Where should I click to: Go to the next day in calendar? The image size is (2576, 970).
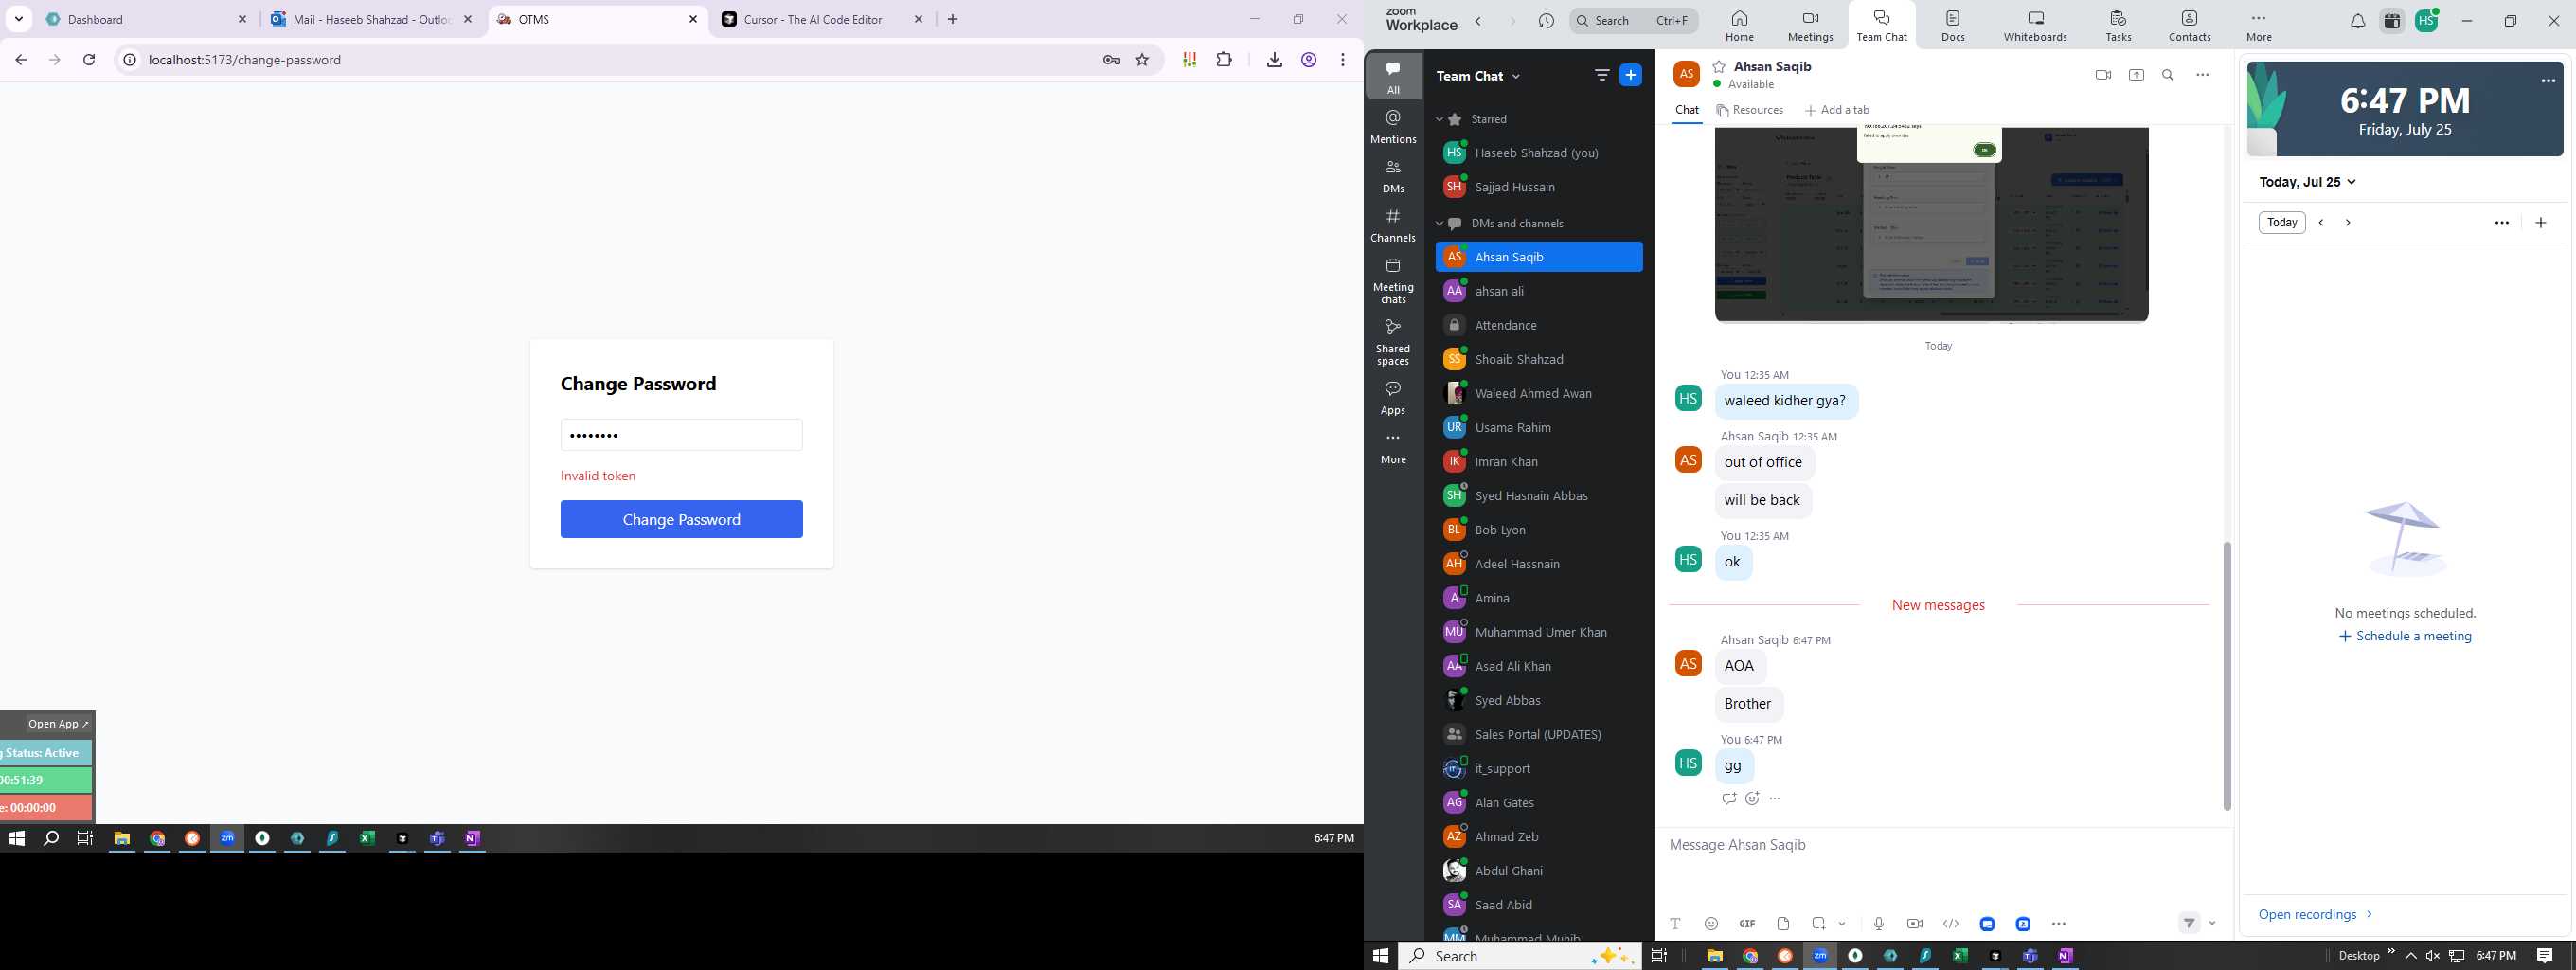[x=2348, y=223]
